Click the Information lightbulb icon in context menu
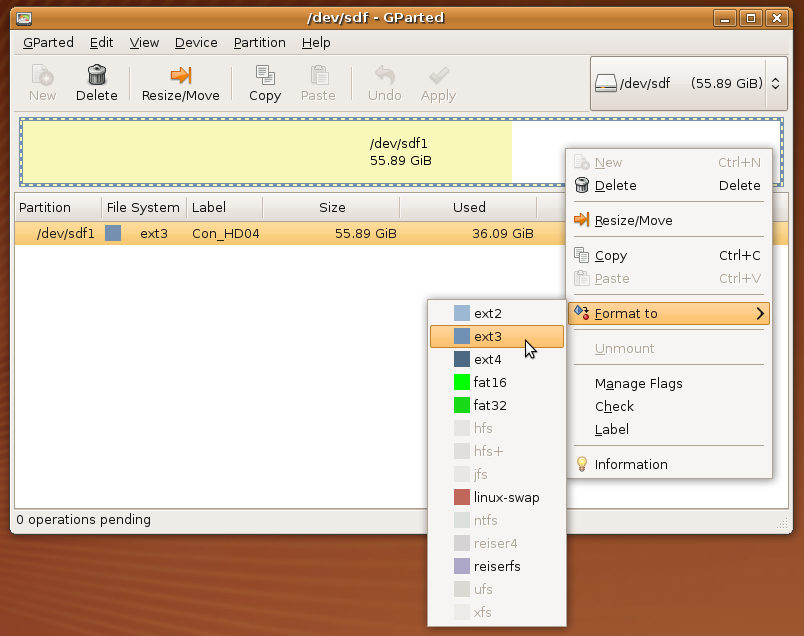The image size is (804, 636). 582,464
